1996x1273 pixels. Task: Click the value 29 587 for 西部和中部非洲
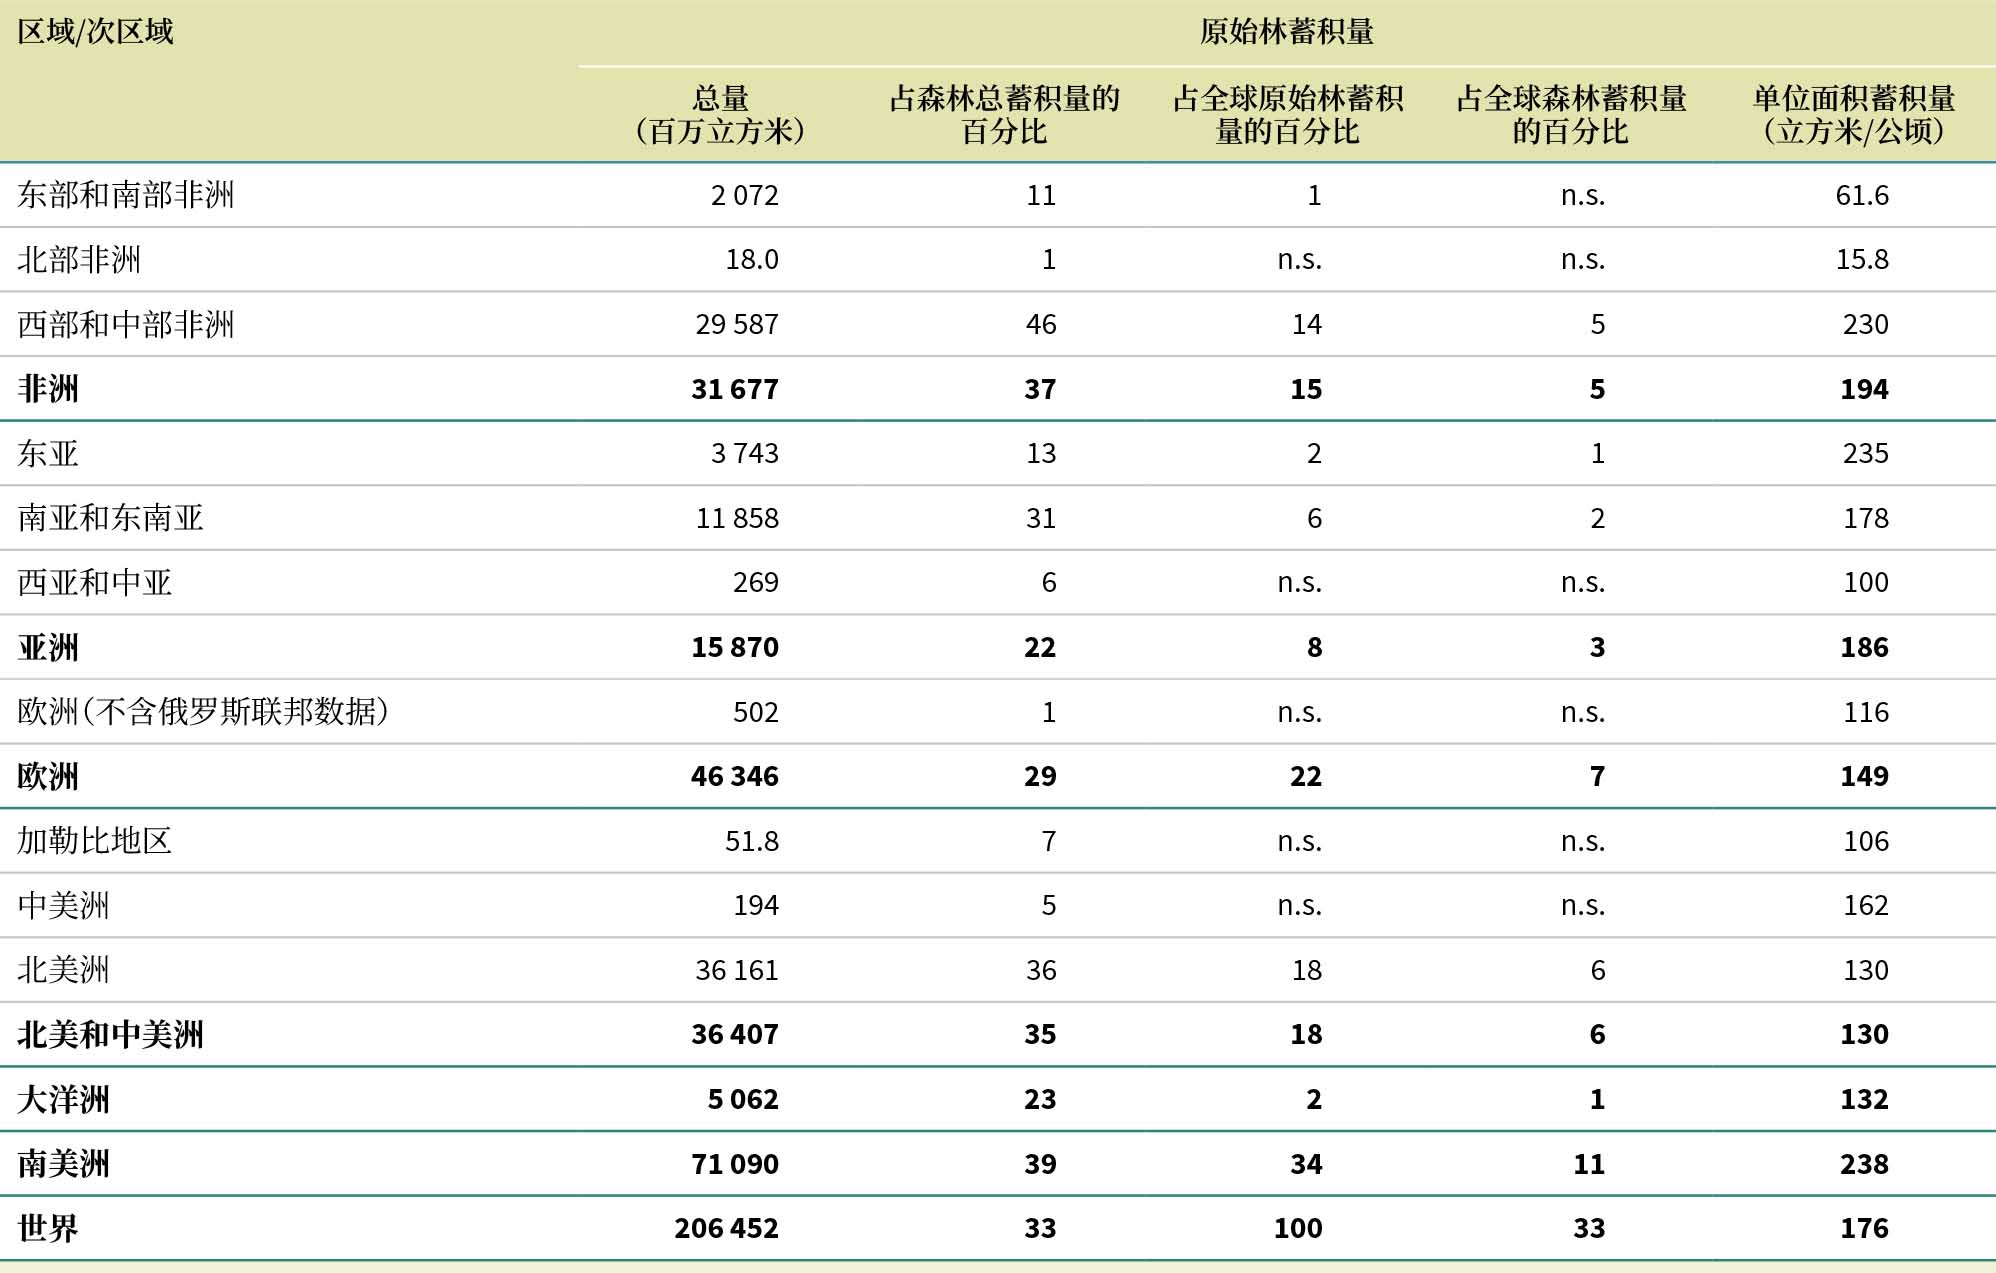coord(736,324)
